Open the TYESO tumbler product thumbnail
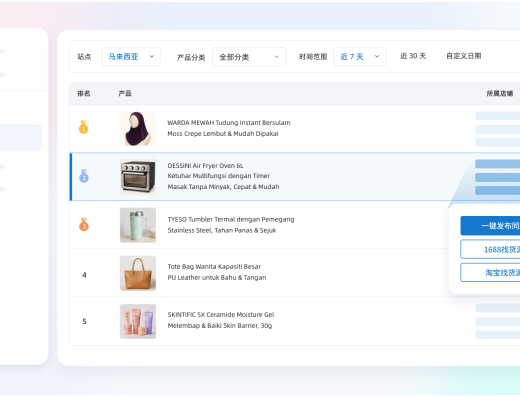Viewport: 520px width, 397px height. [138, 225]
